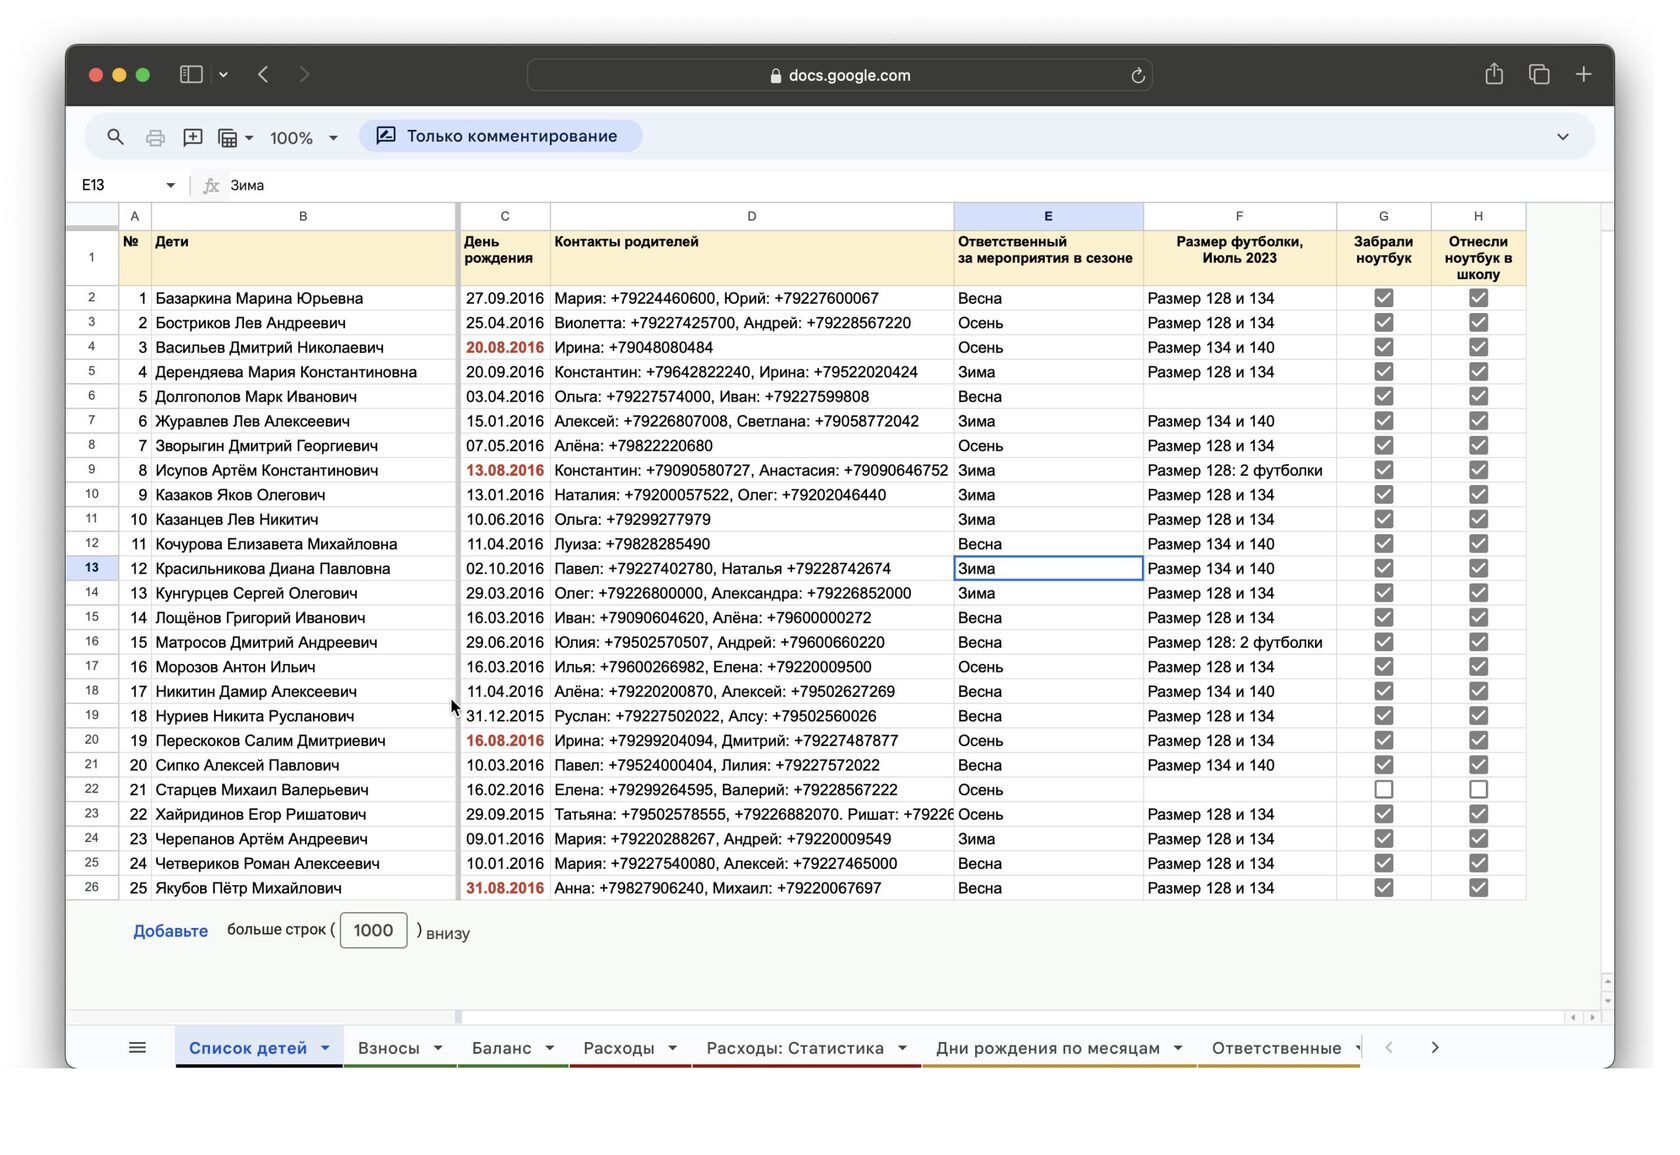The image size is (1680, 1155).
Task: Click the Добавьте link
Action: click(x=170, y=930)
